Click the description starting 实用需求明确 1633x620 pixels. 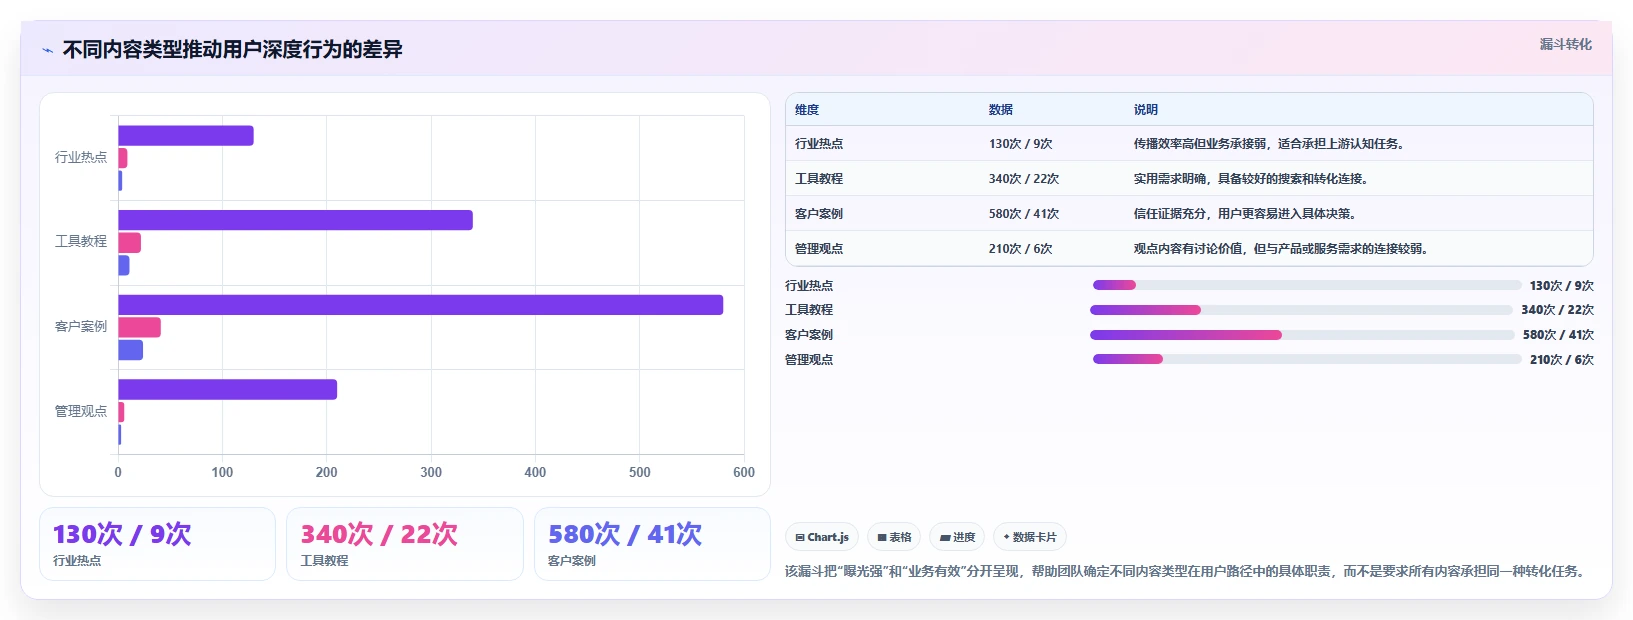pyautogui.click(x=1251, y=179)
